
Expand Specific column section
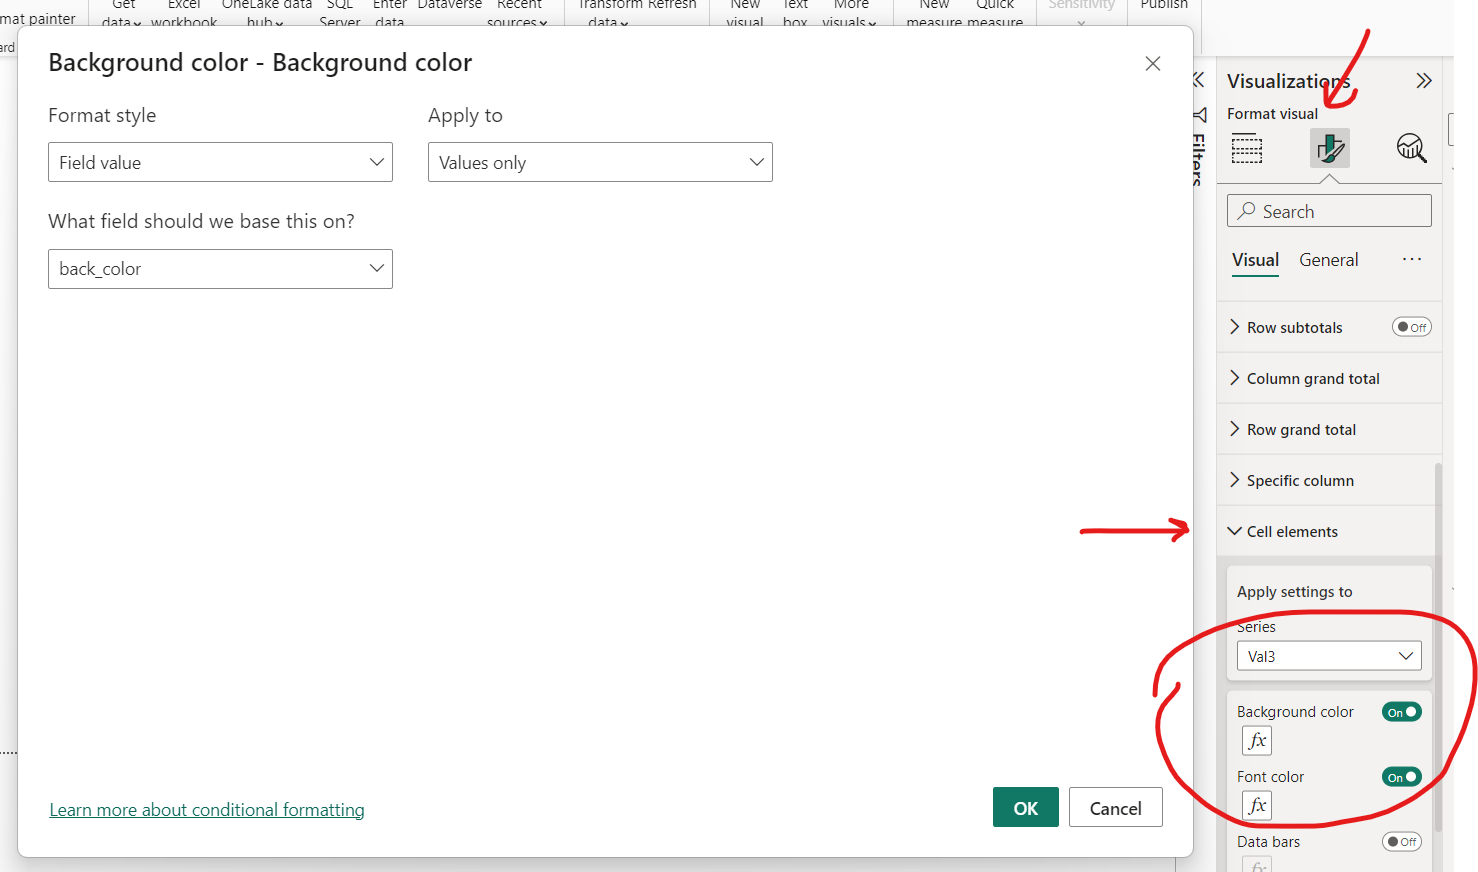pos(1329,480)
